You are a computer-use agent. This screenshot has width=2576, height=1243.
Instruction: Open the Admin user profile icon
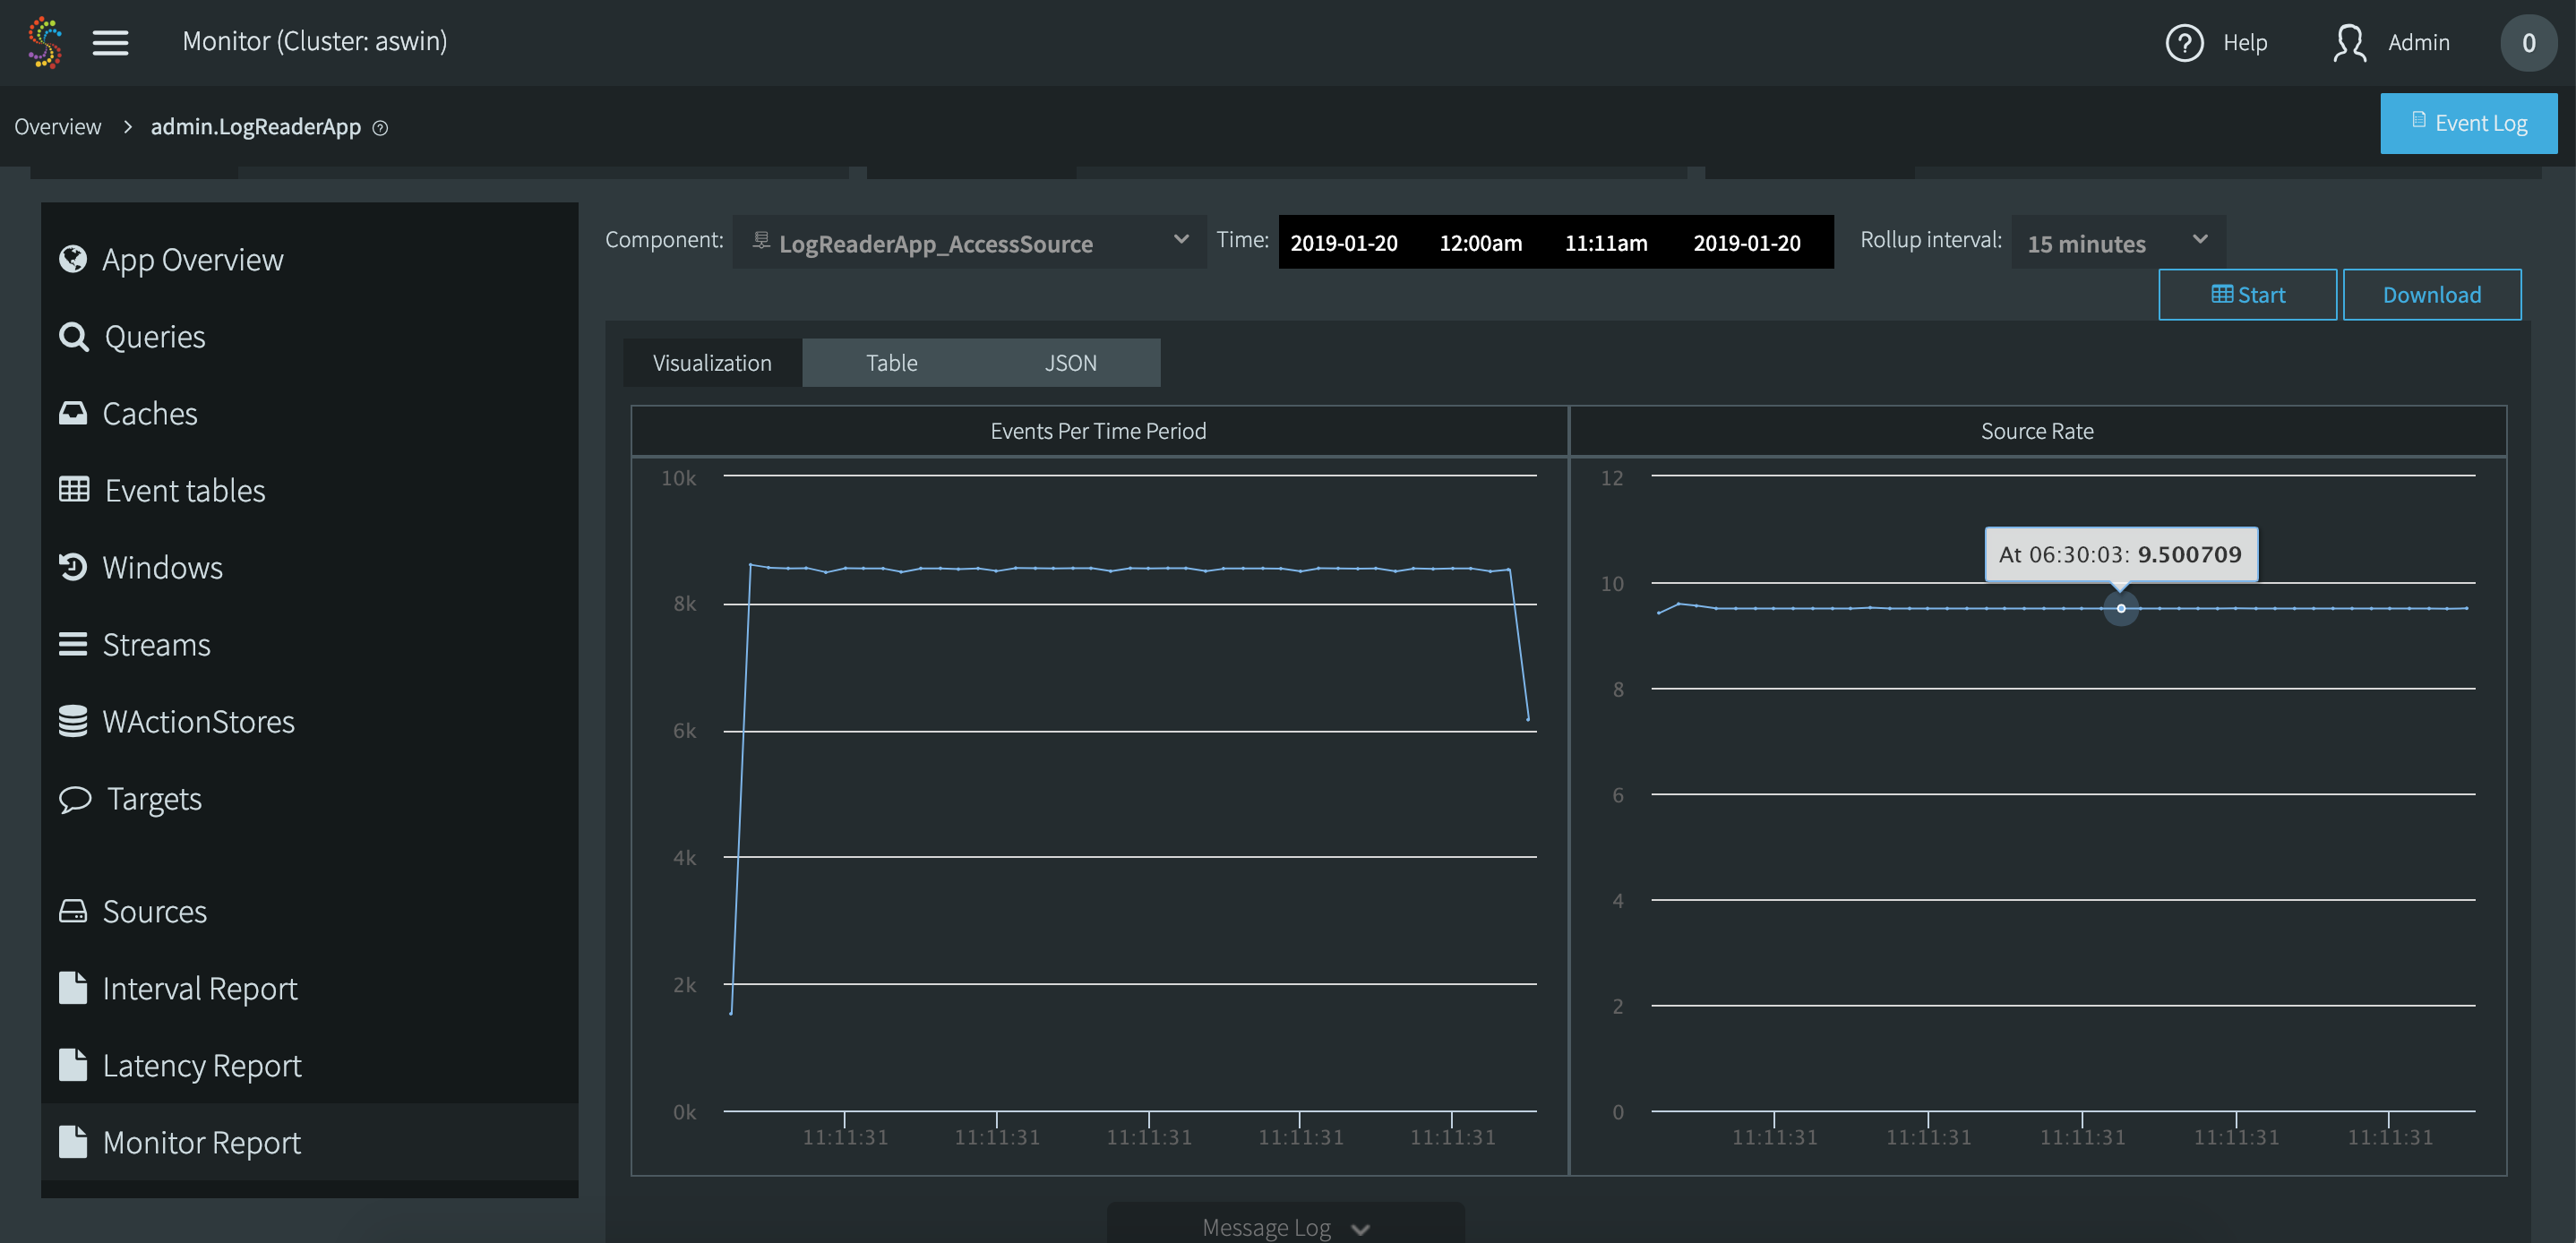[2349, 42]
